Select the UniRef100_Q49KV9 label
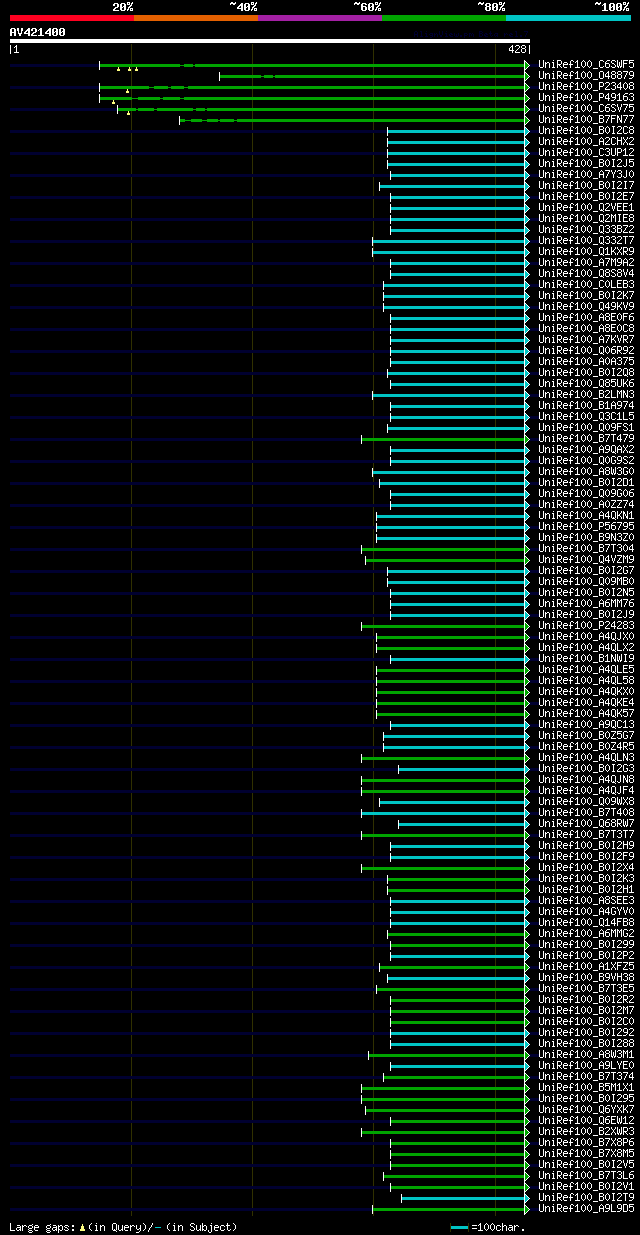The width and height of the screenshot is (640, 1235). [x=586, y=306]
